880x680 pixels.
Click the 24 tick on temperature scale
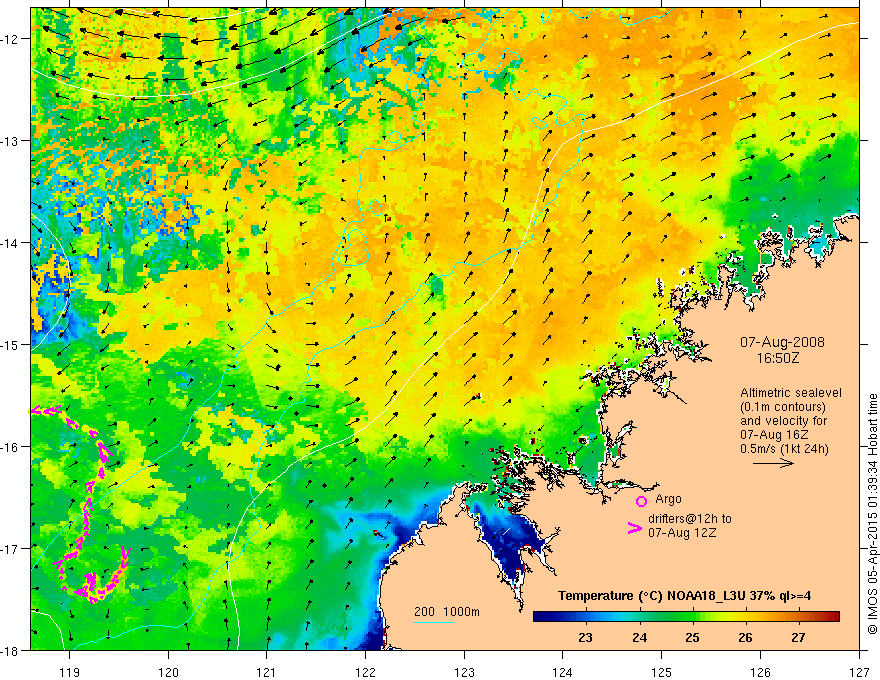(639, 637)
